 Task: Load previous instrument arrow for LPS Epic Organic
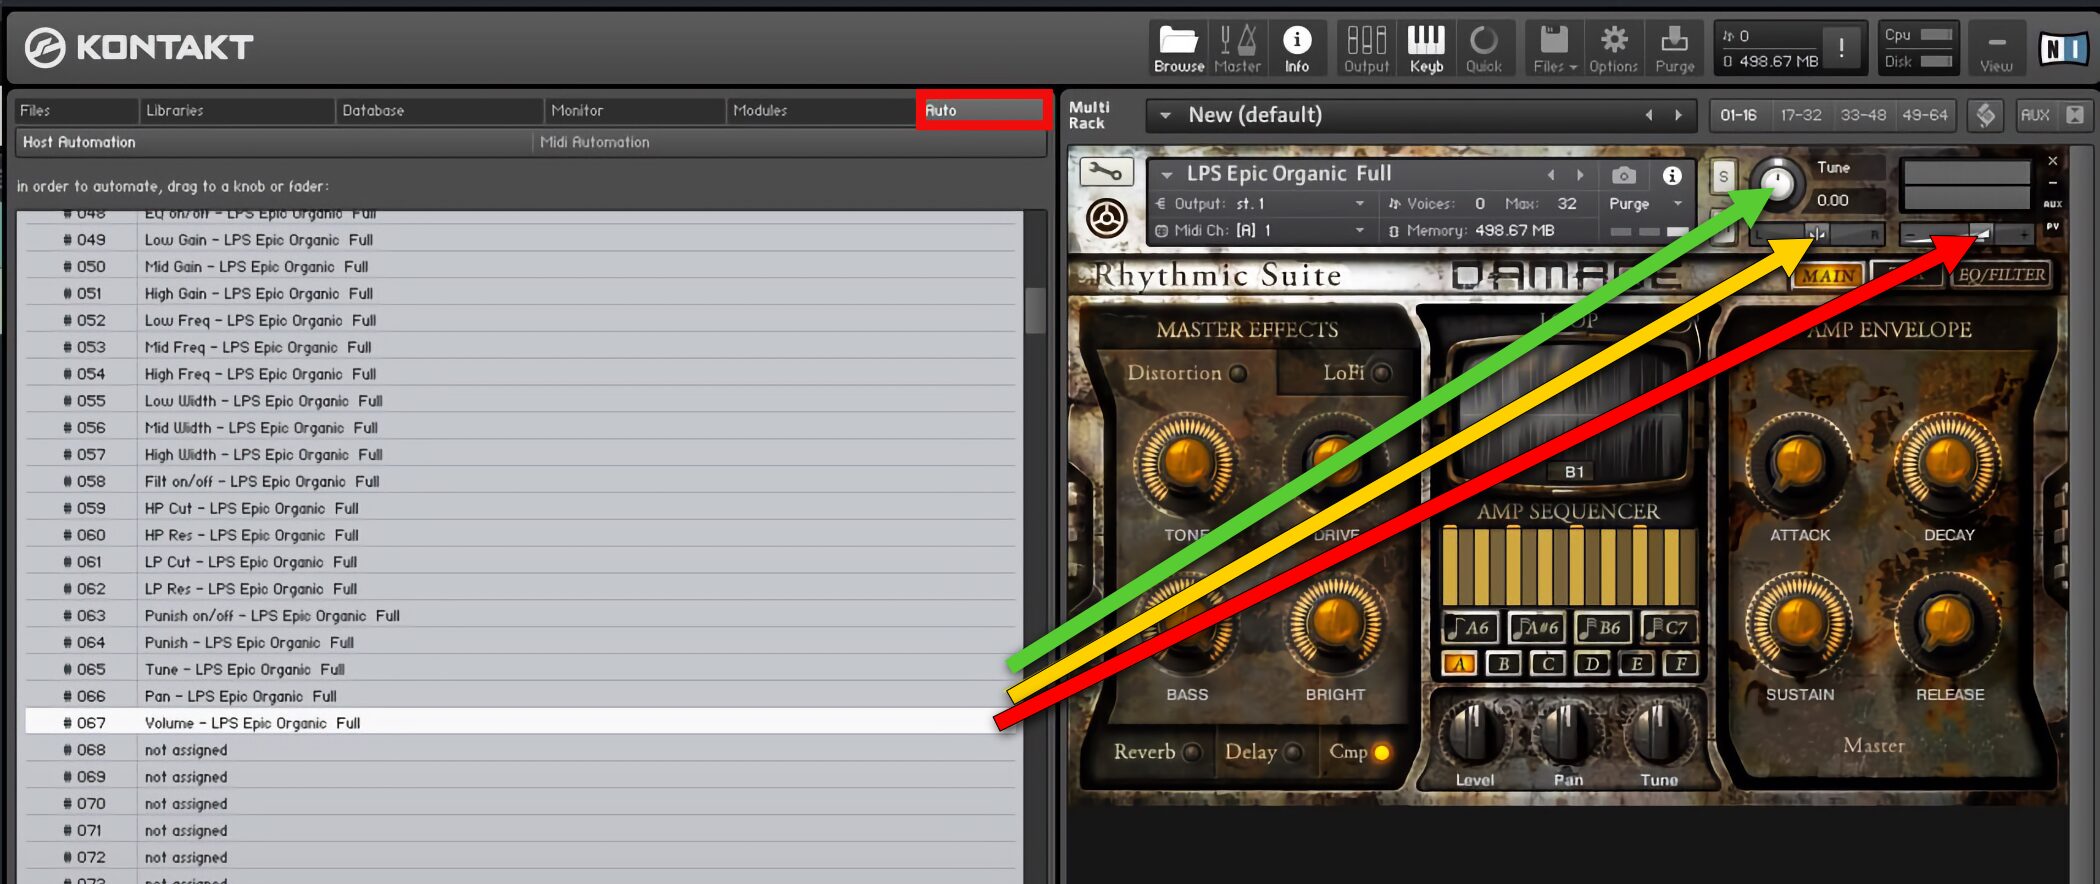1551,175
